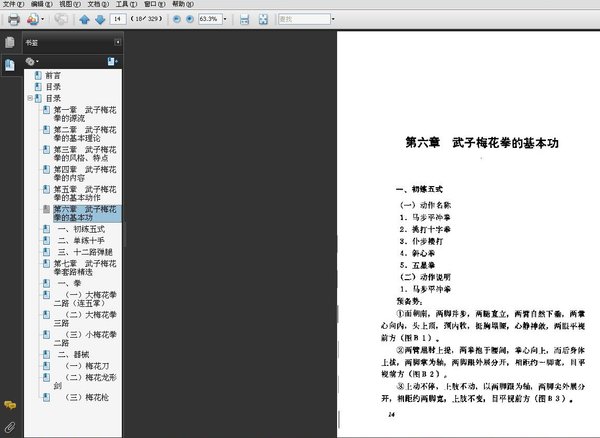This screenshot has height=438, width=600.
Task: Open bookmark 二、单练十手
Action: [x=81, y=241]
